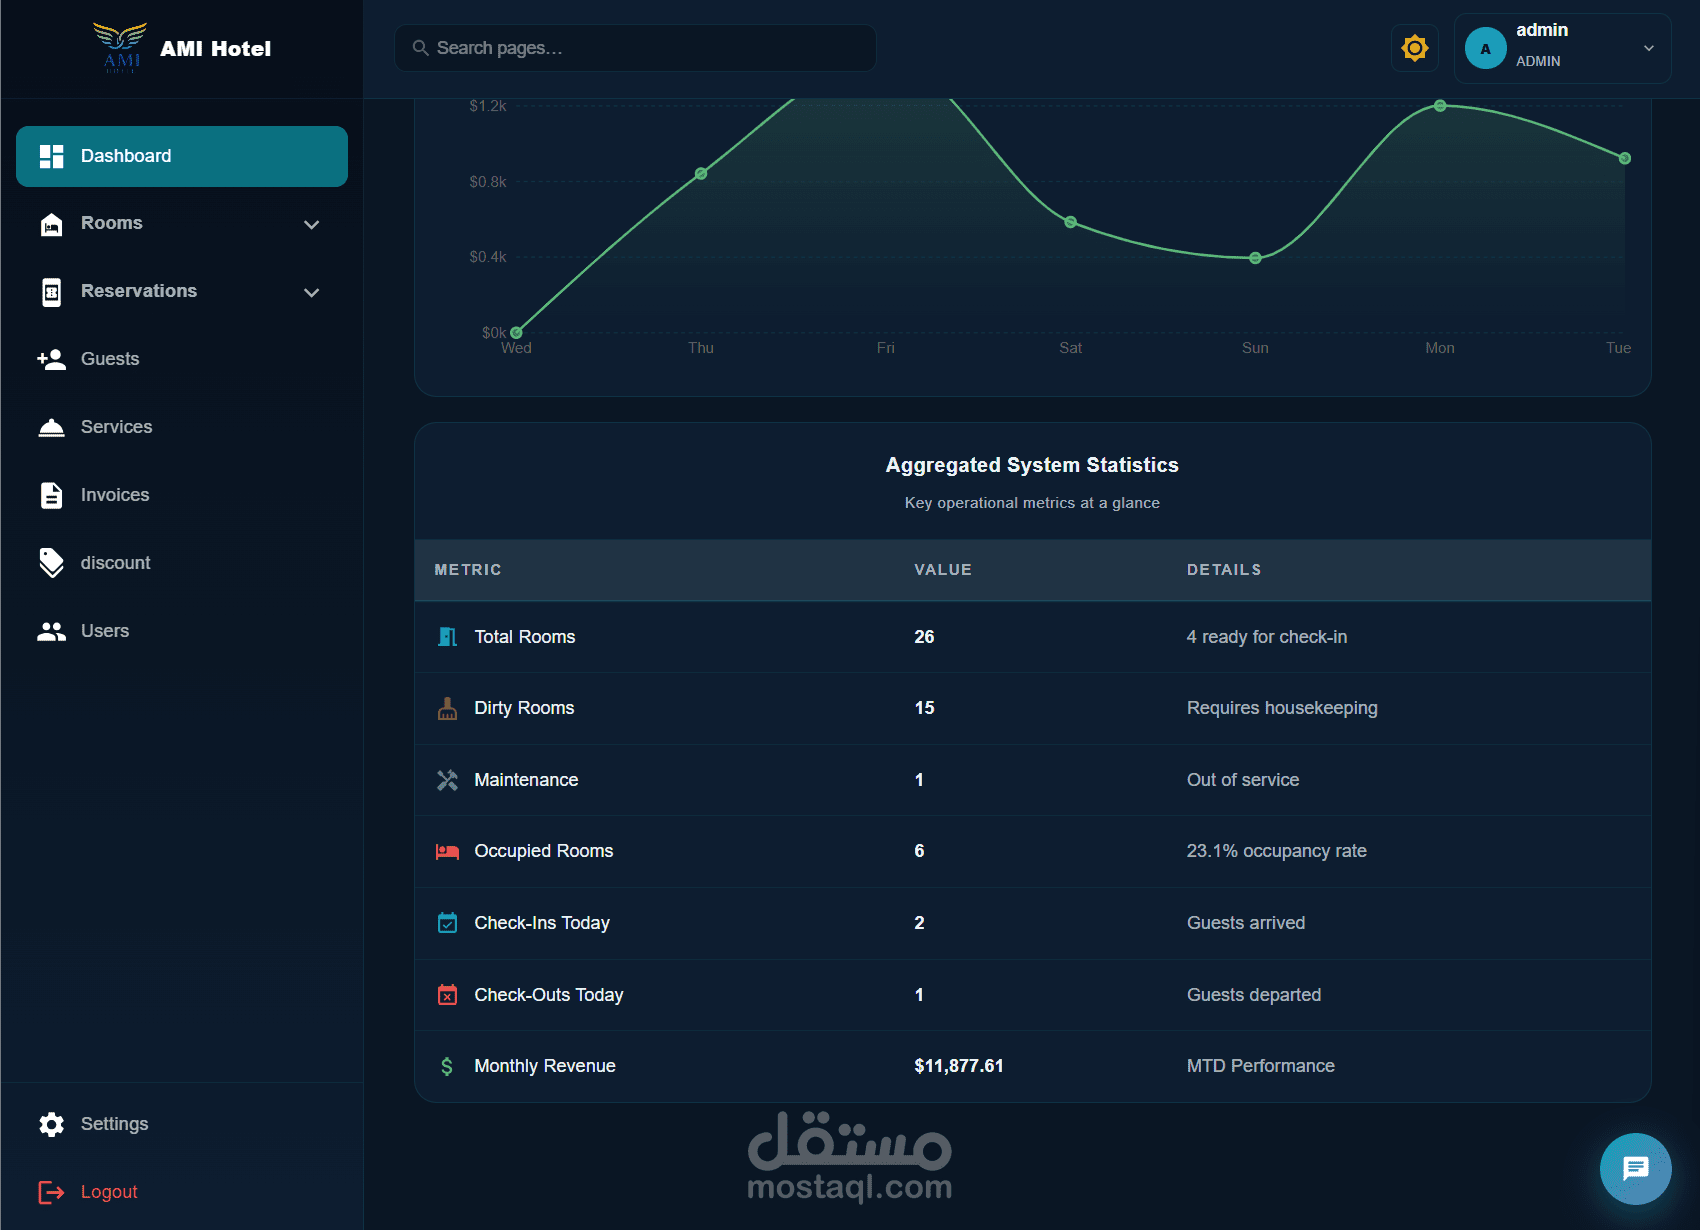Click the AMI Hotel logo icon
Viewport: 1700px width, 1230px height.
pos(120,47)
